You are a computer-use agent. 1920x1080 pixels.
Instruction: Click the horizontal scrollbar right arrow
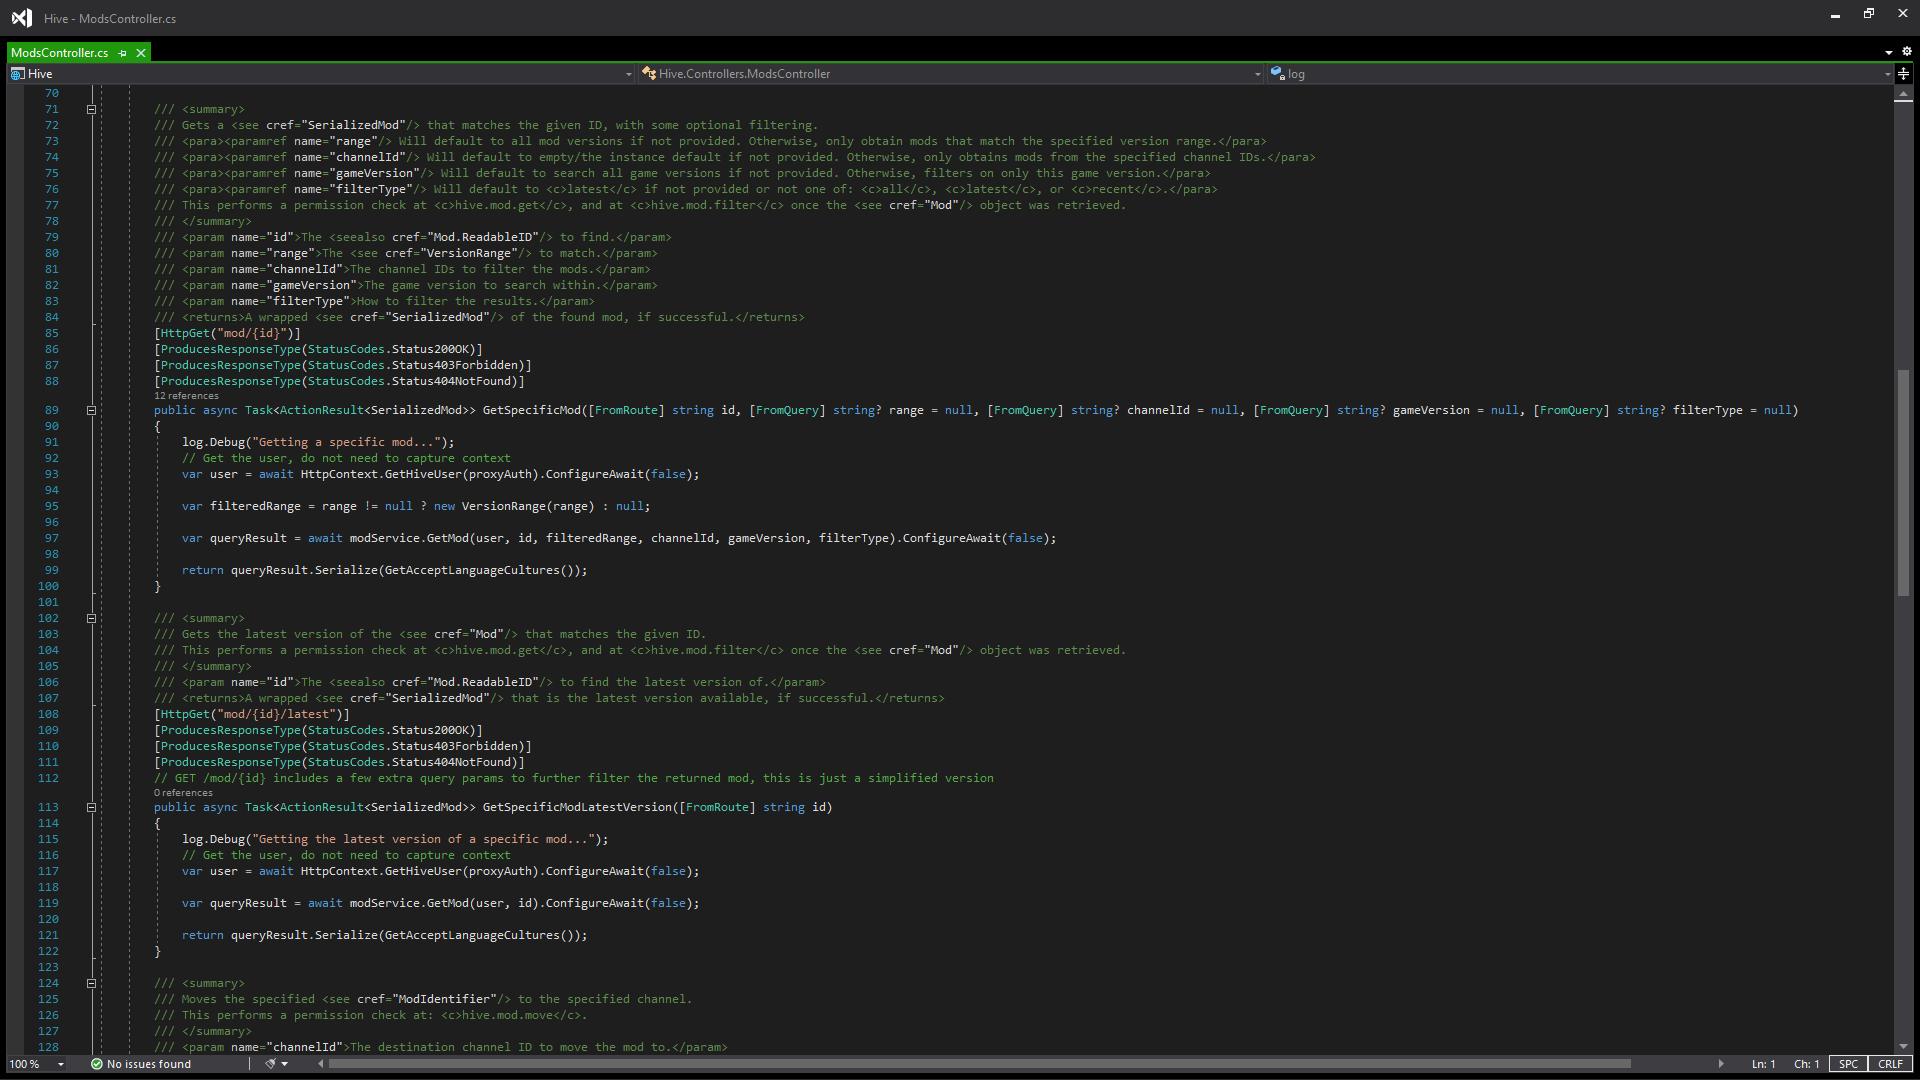click(x=1721, y=1064)
